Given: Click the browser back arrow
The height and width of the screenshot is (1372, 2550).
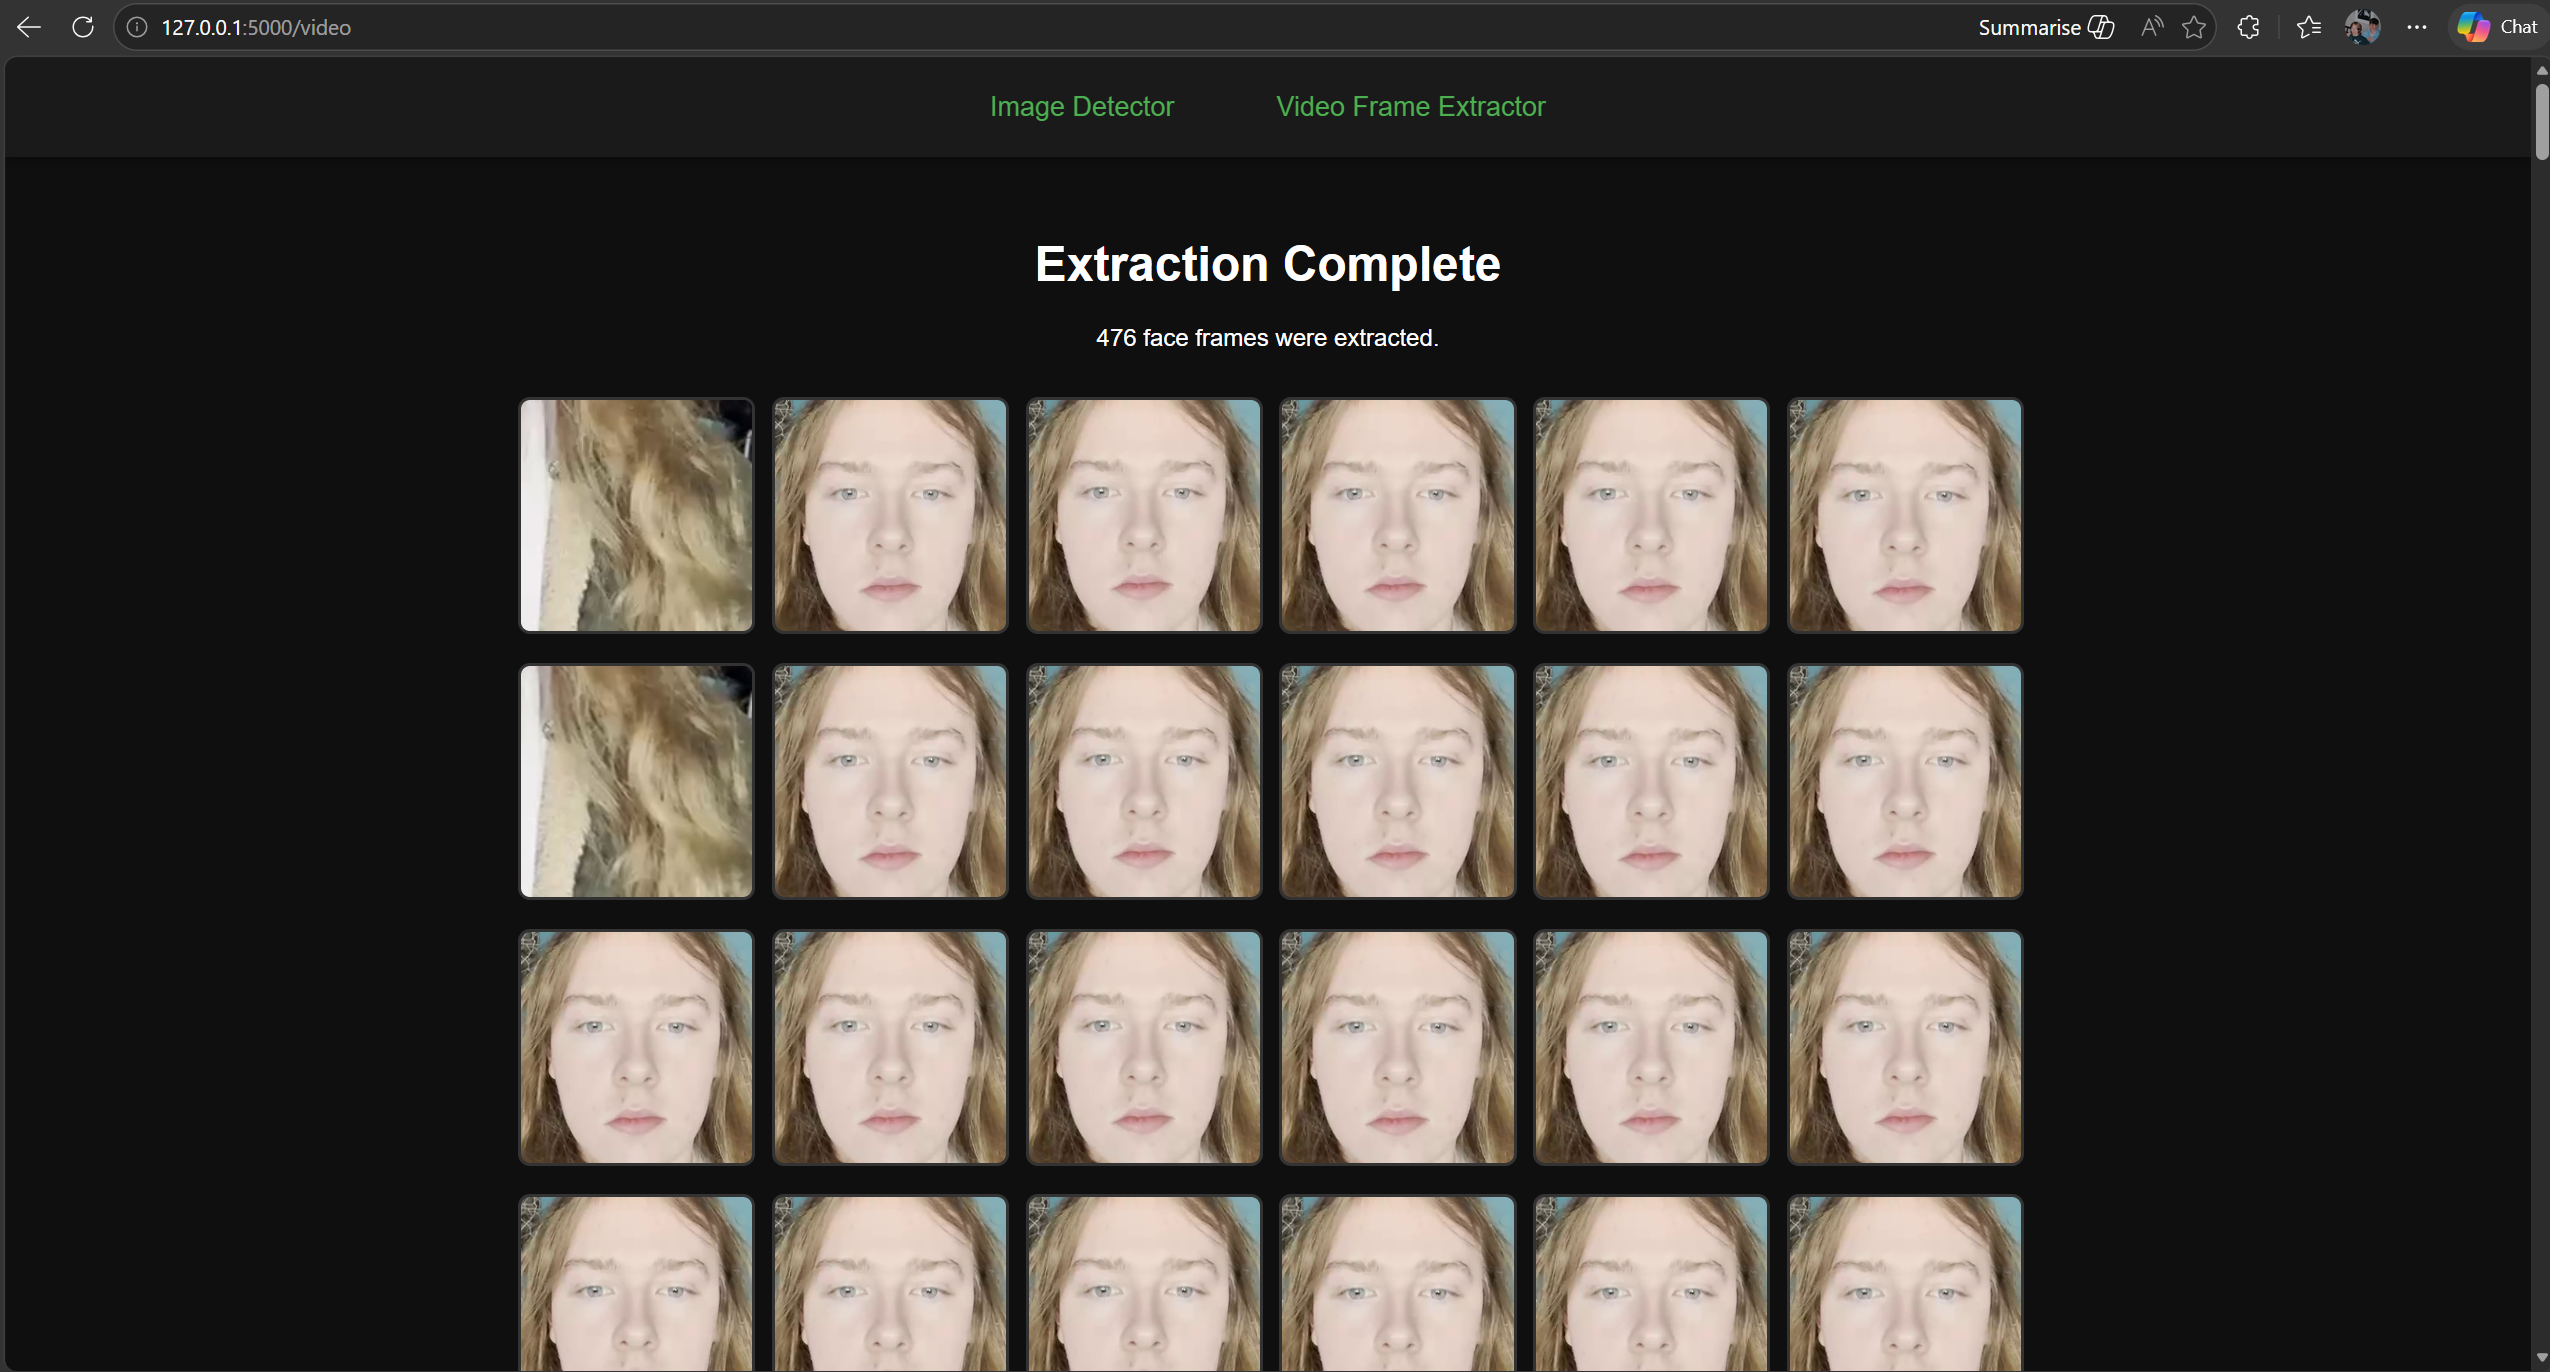Looking at the screenshot, I should (27, 26).
